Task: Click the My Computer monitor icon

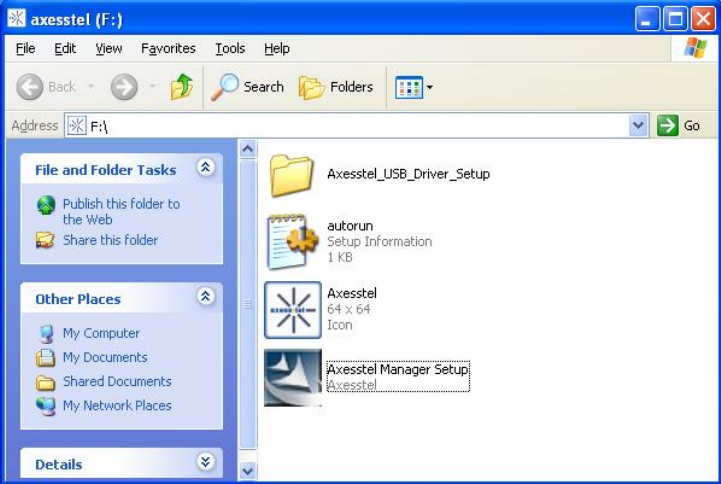Action: tap(46, 334)
